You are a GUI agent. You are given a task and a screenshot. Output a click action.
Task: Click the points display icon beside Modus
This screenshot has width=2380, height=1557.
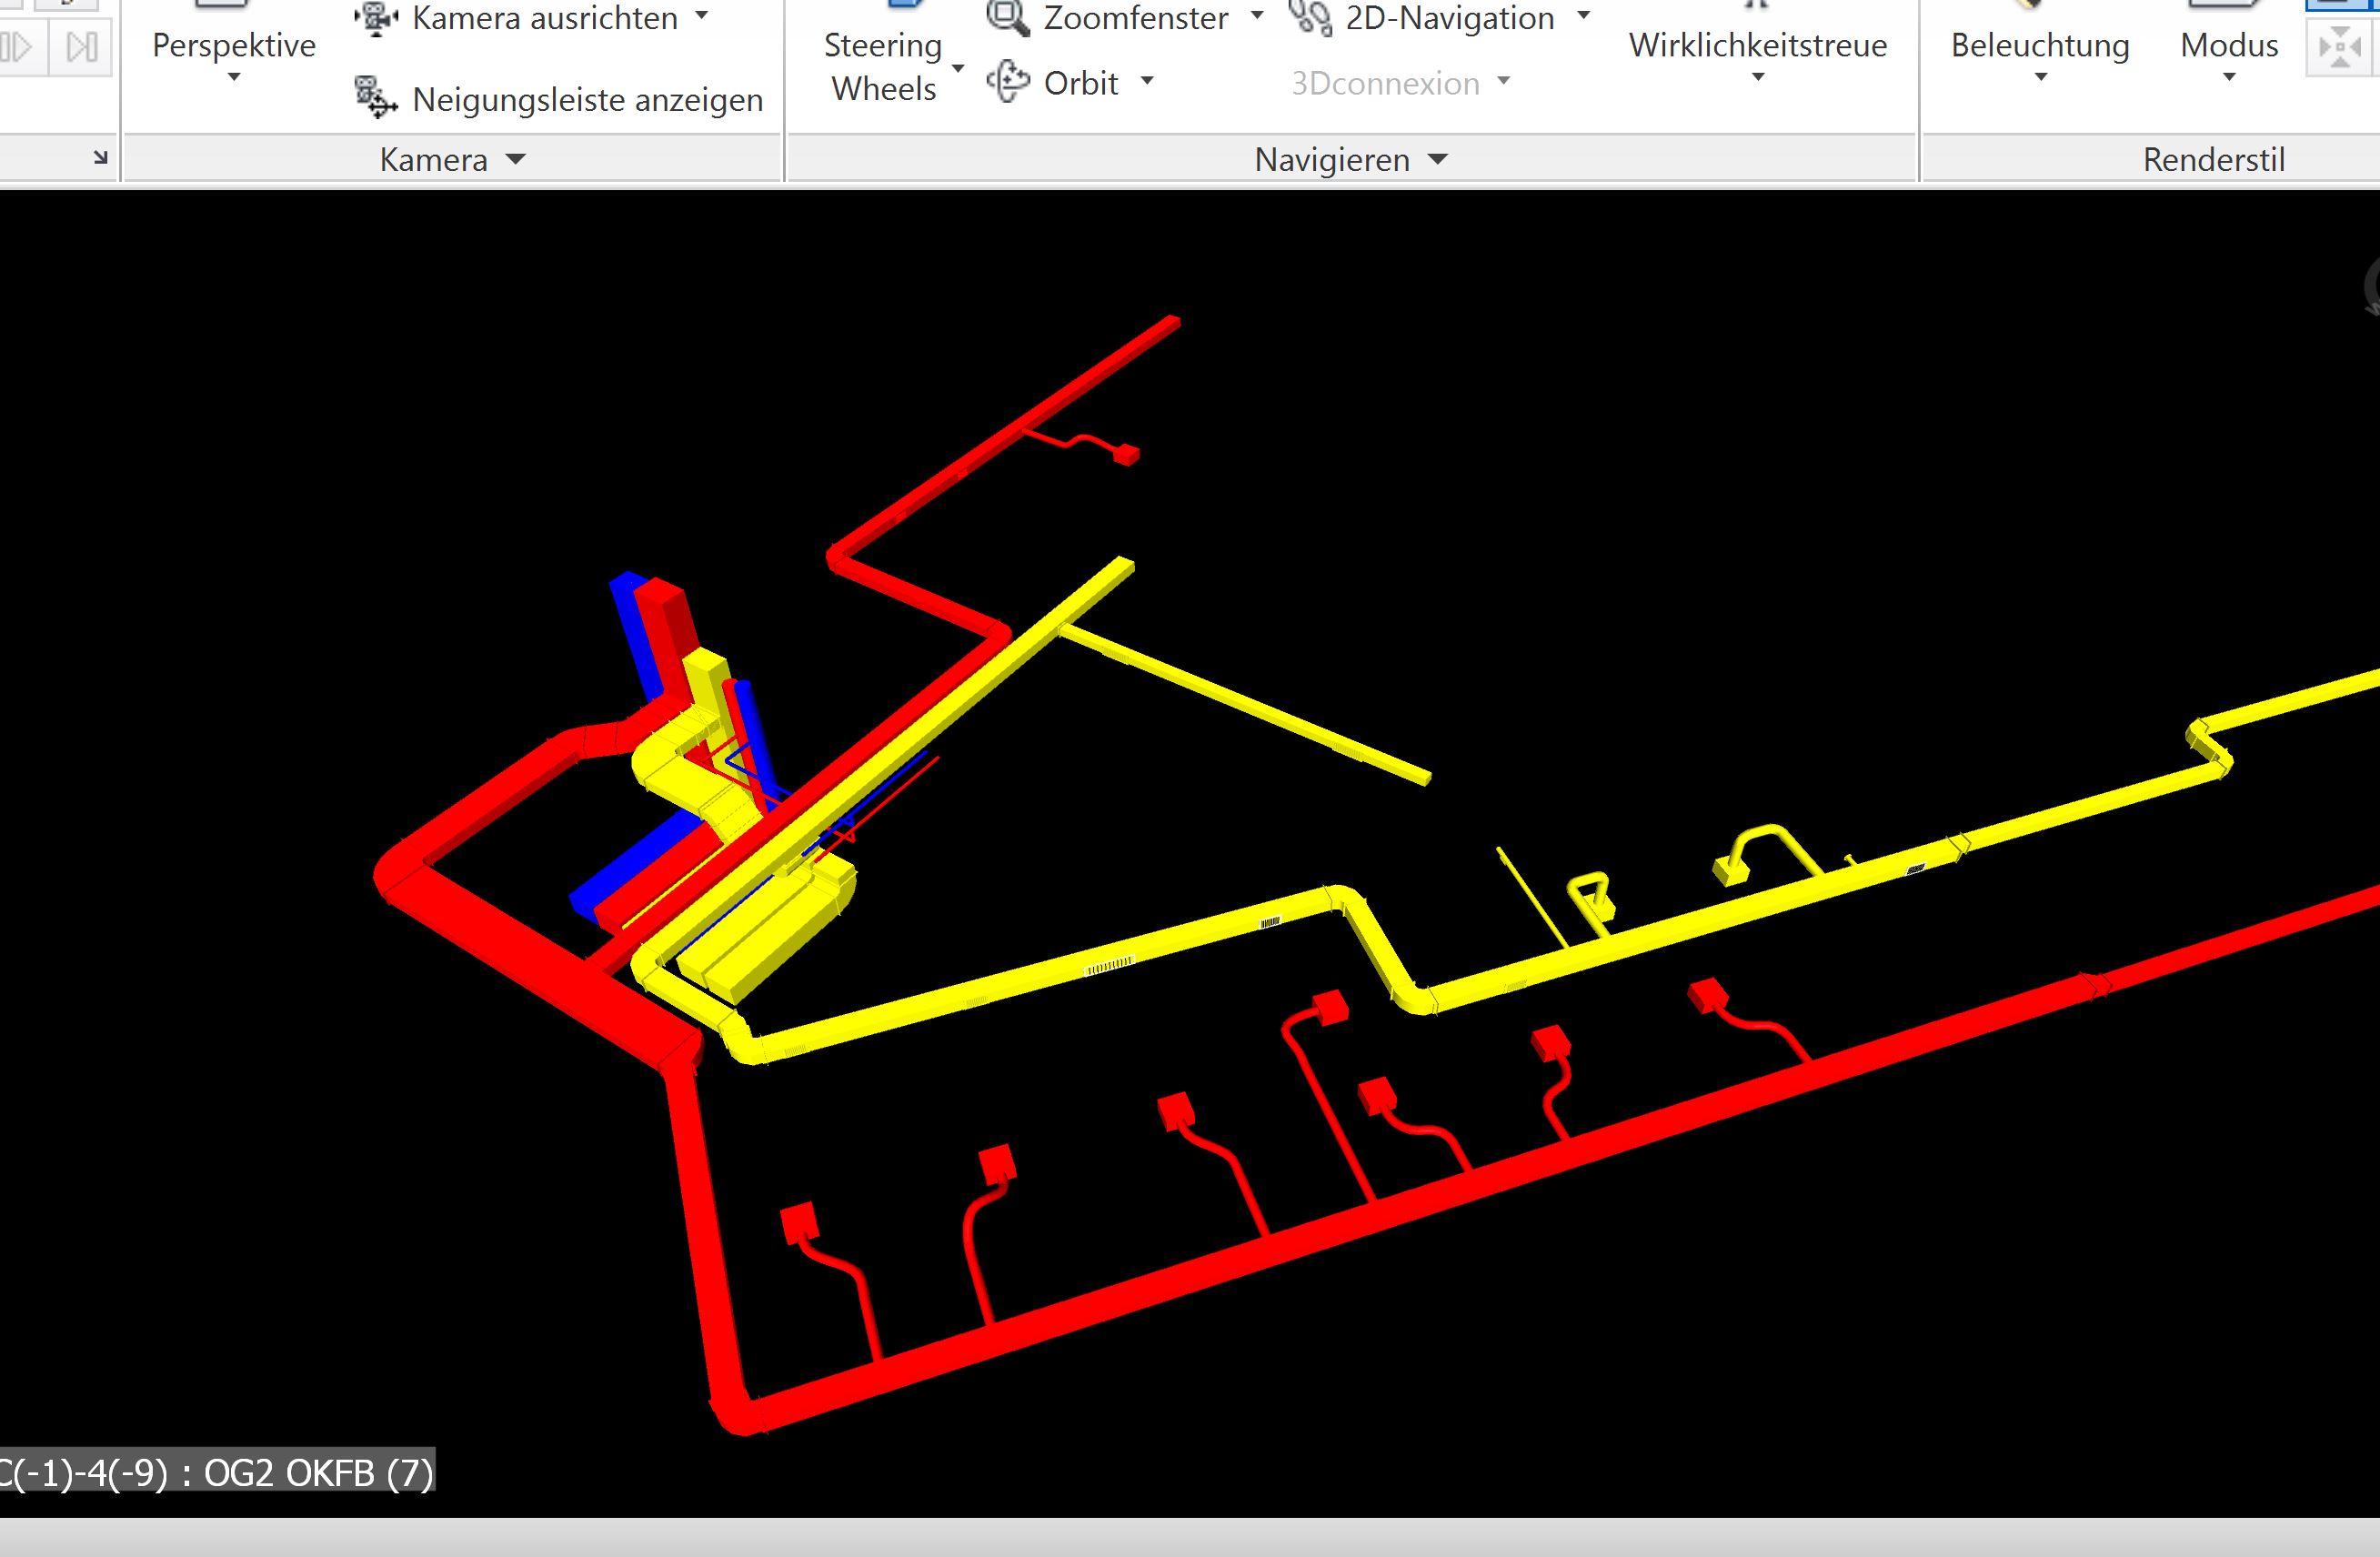(2342, 47)
